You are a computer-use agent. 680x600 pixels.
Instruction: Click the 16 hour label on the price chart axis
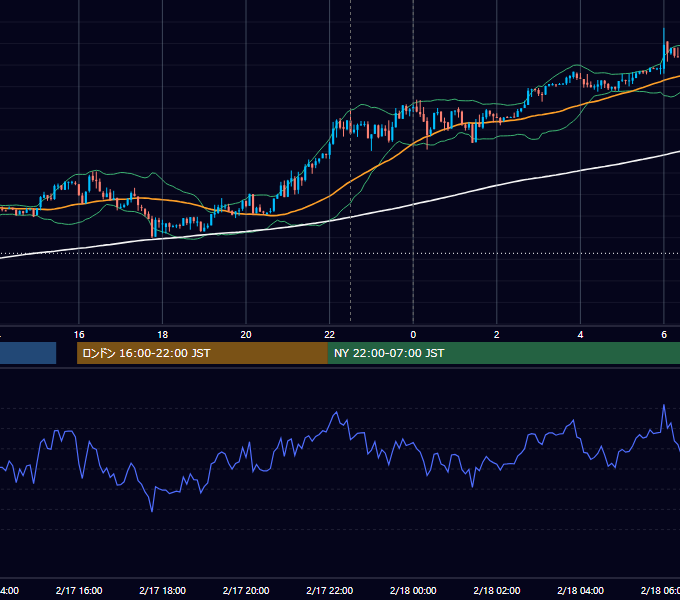[79, 335]
